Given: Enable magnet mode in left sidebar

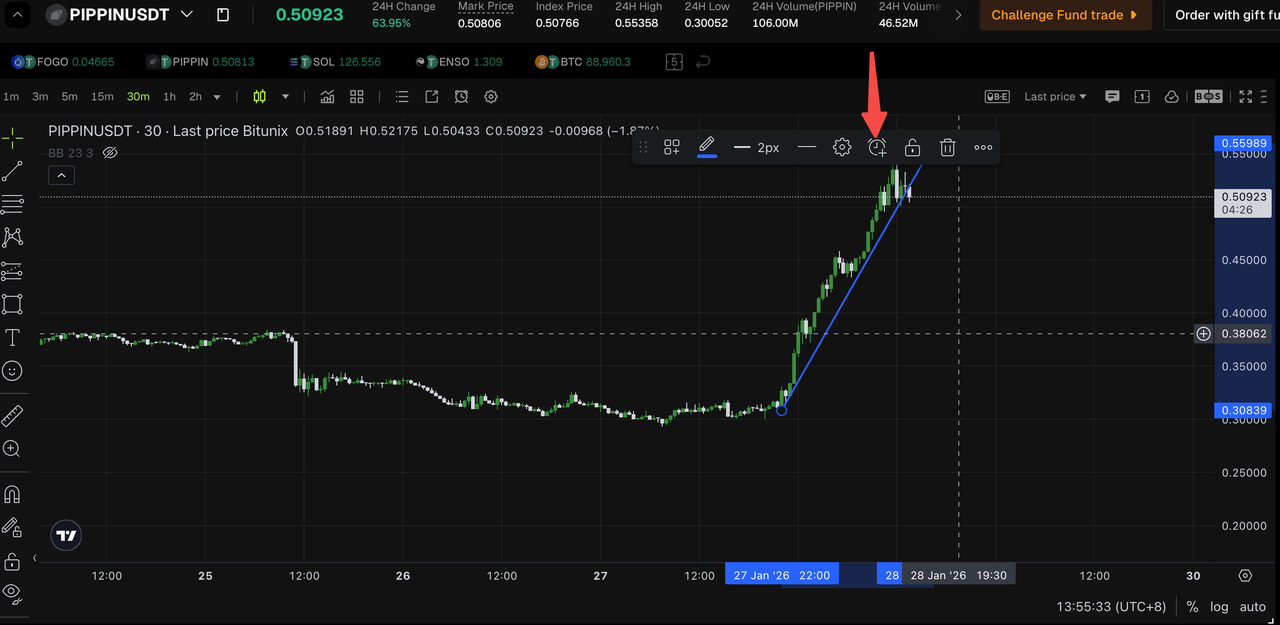Looking at the screenshot, I should click(x=12, y=493).
